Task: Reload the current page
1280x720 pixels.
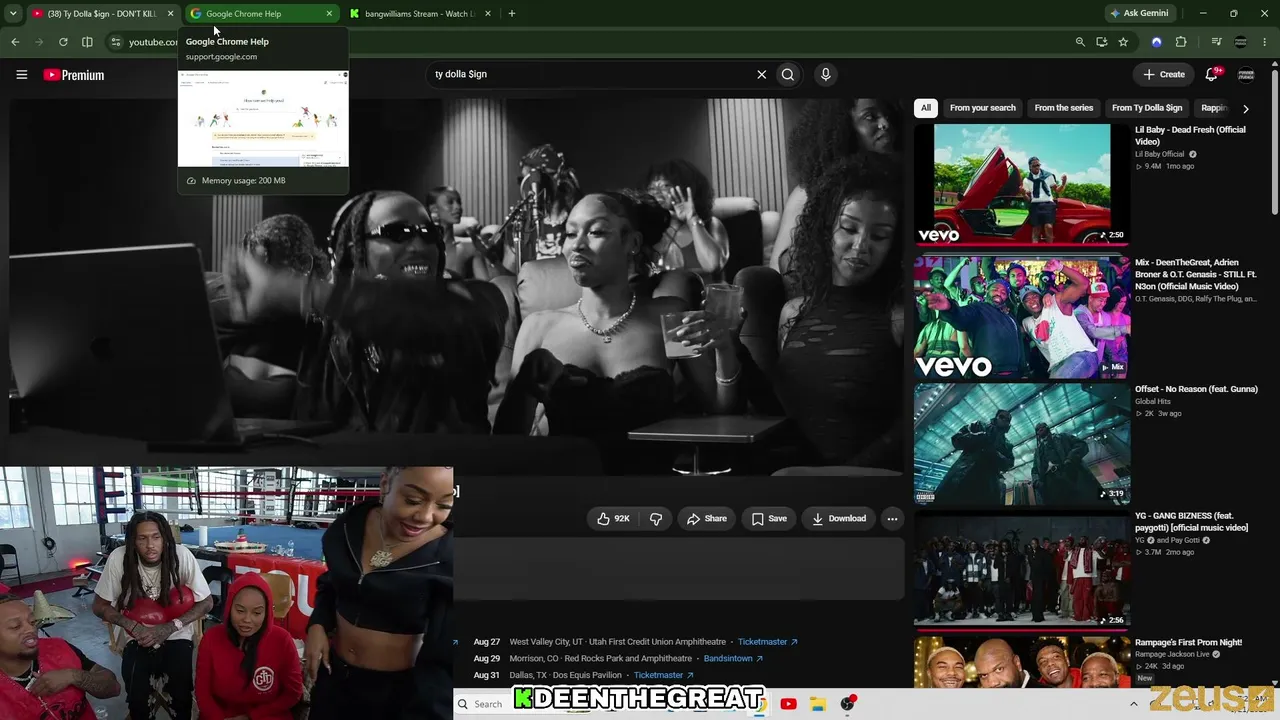Action: tap(63, 42)
